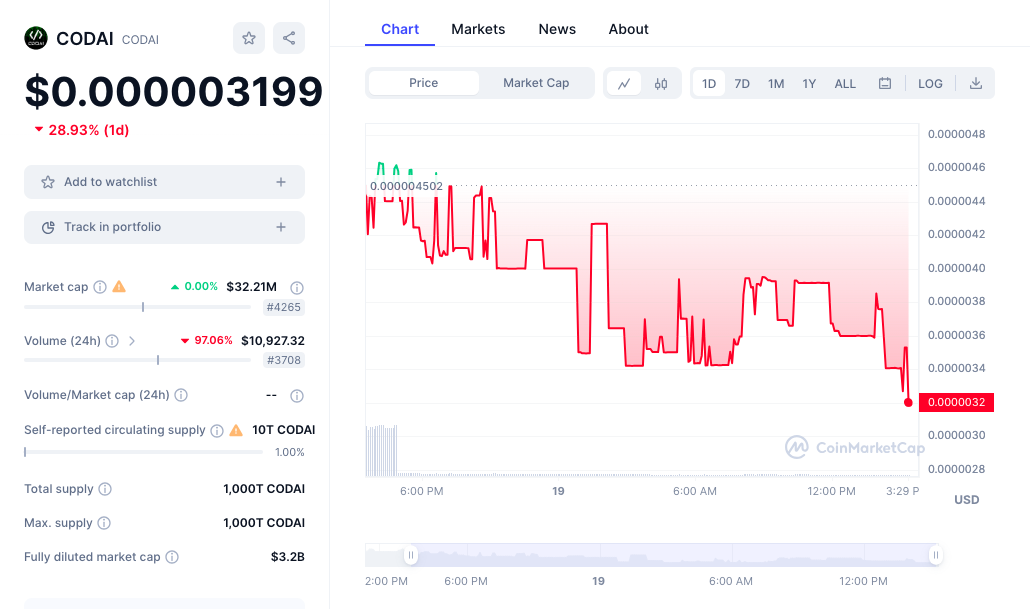Select the line chart type icon
Viewport: 1030px width, 609px height.
tap(624, 83)
